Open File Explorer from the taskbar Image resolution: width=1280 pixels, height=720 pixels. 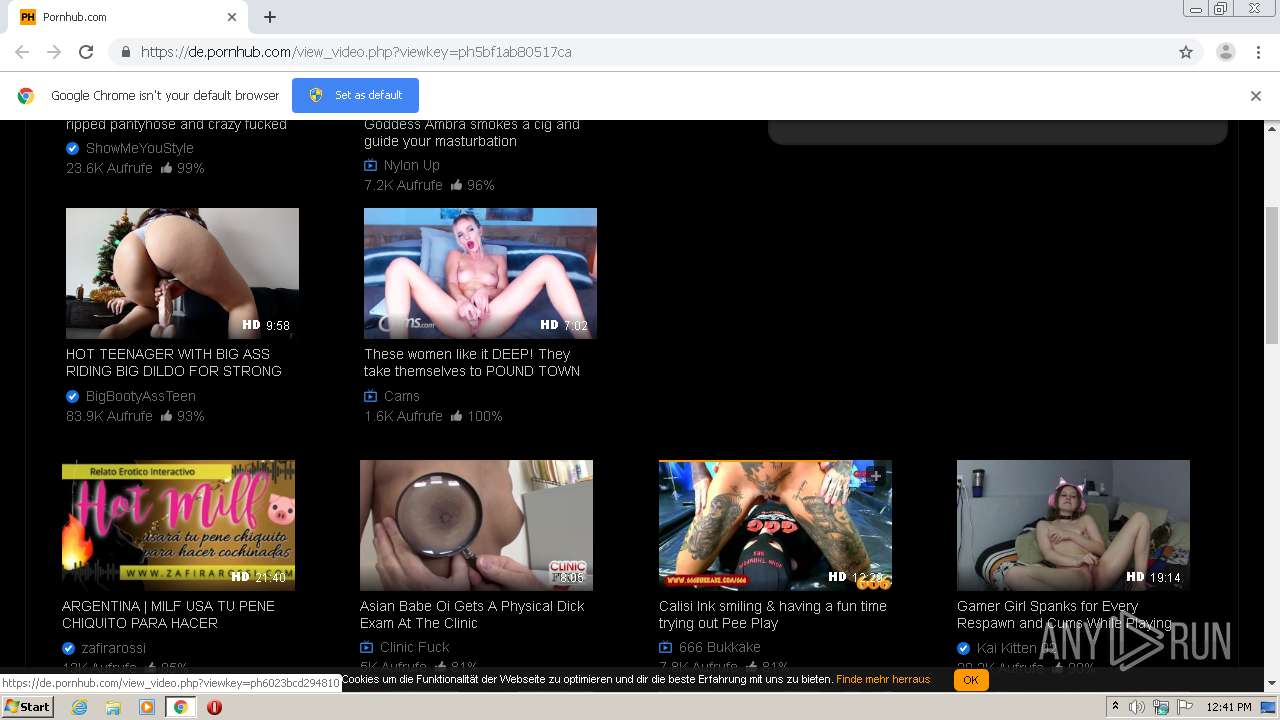(x=113, y=707)
